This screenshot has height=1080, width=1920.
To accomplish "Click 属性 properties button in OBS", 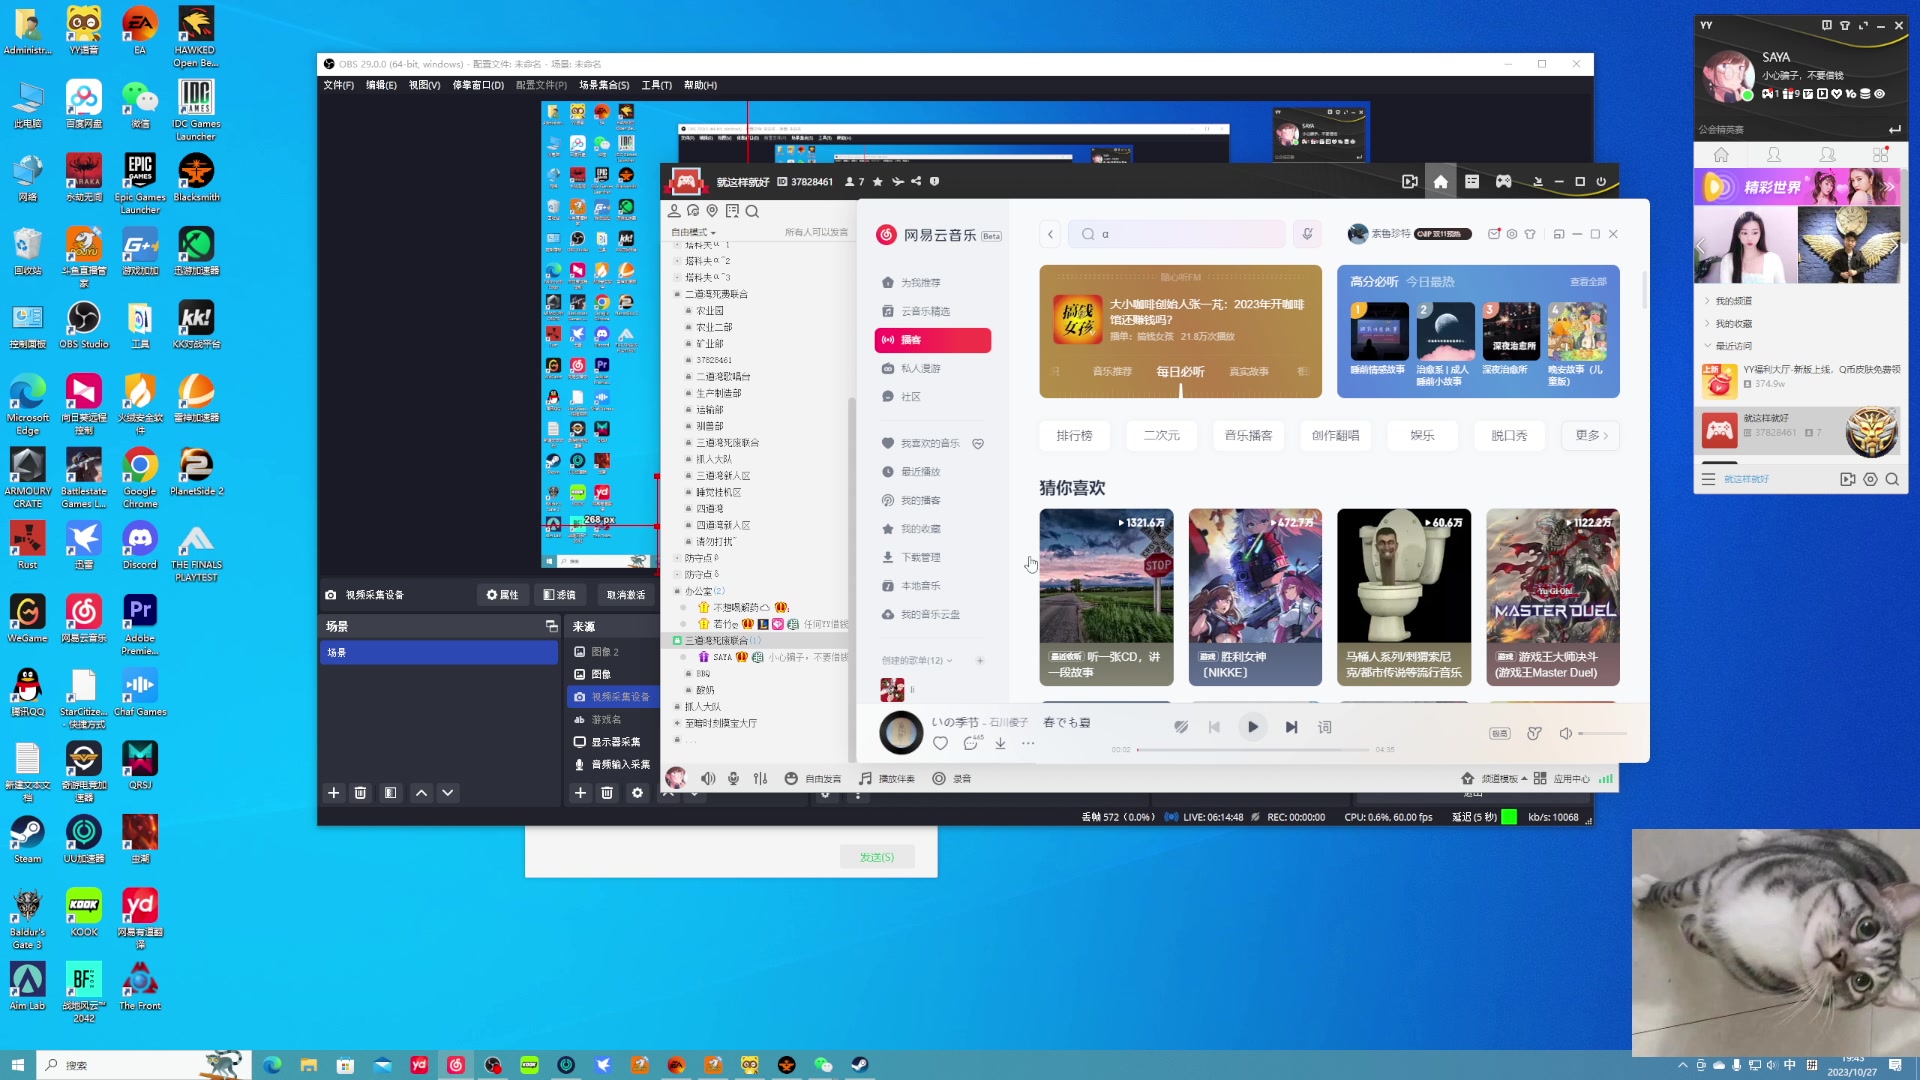I will (502, 595).
